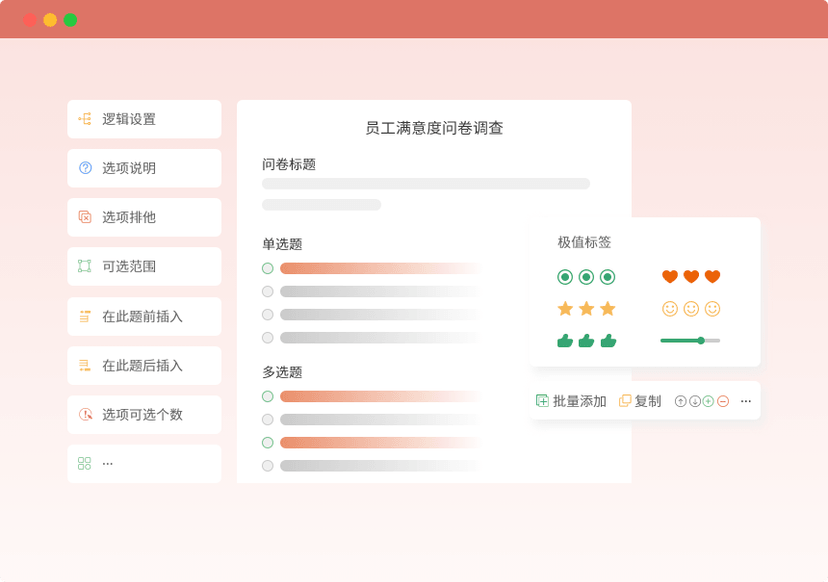Move option down with the down-arrow icon
828x582 pixels.
pyautogui.click(x=695, y=401)
